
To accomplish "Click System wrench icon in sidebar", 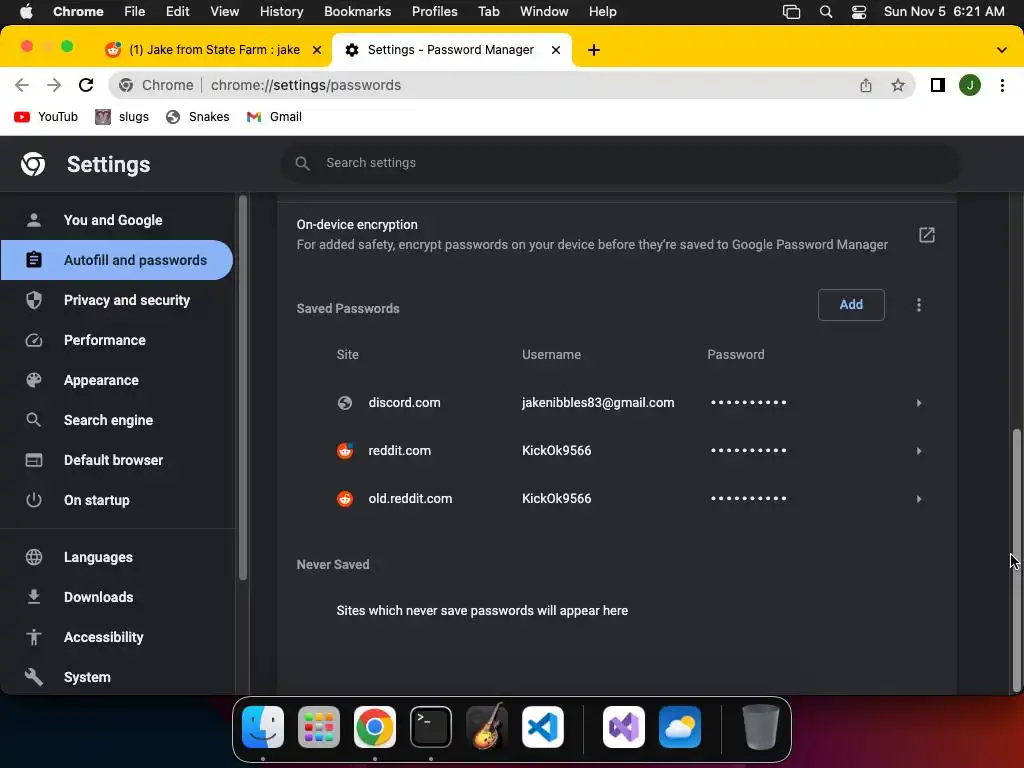I will pyautogui.click(x=34, y=677).
